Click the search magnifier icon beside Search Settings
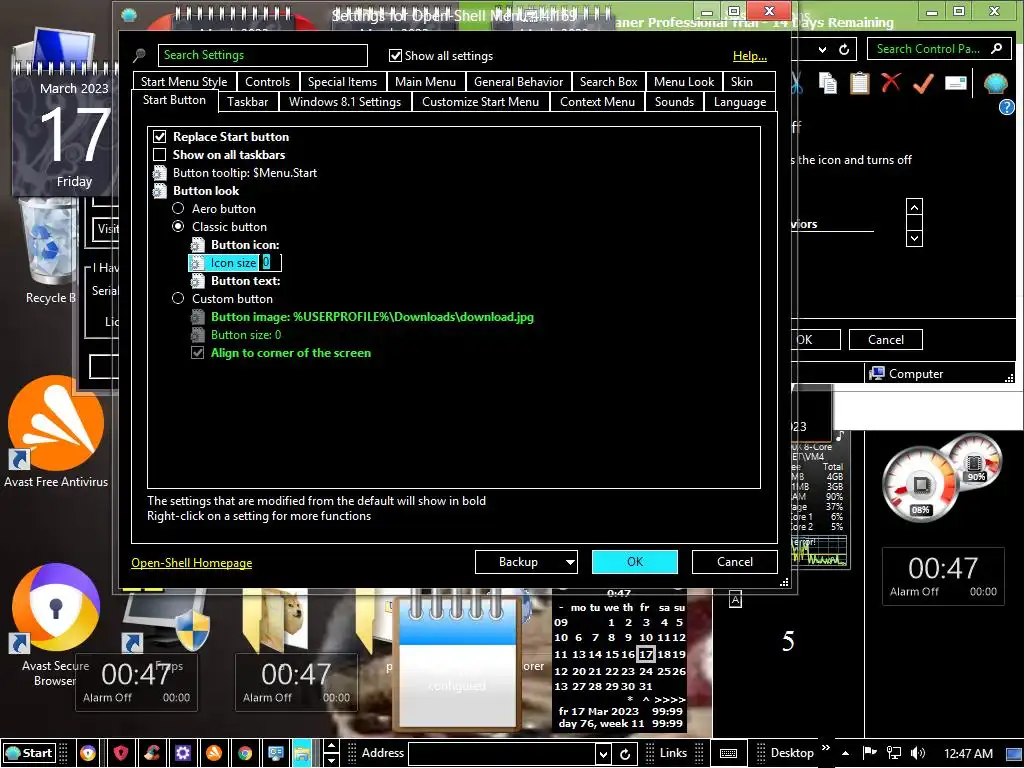 click(139, 56)
